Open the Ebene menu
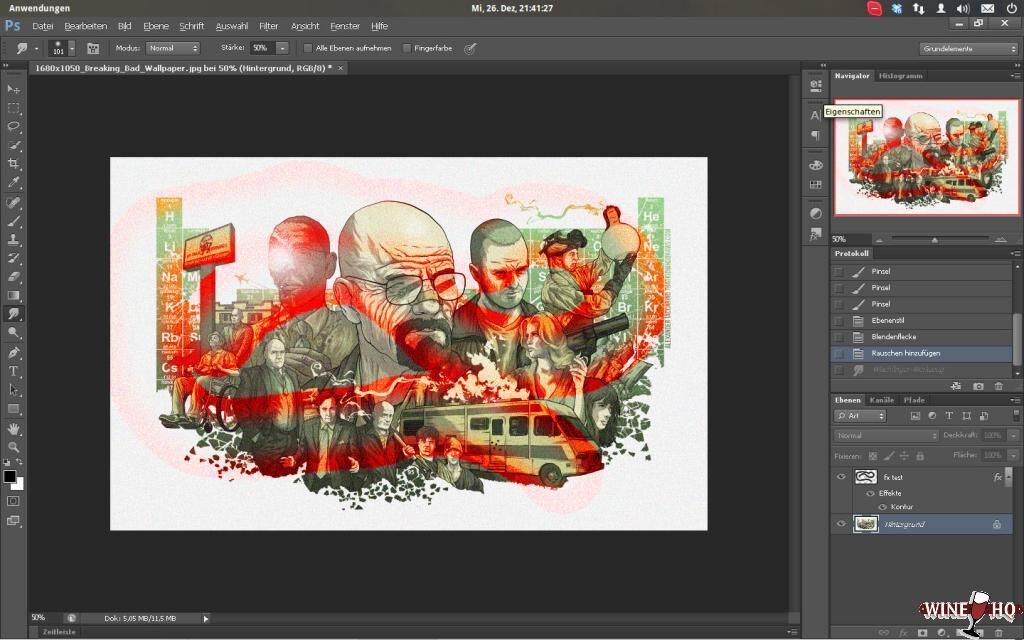Viewport: 1024px width, 640px height. (156, 26)
